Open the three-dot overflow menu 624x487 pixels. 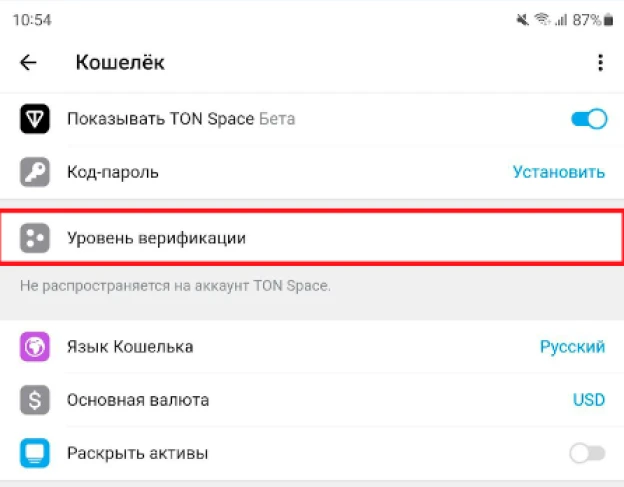[x=600, y=62]
